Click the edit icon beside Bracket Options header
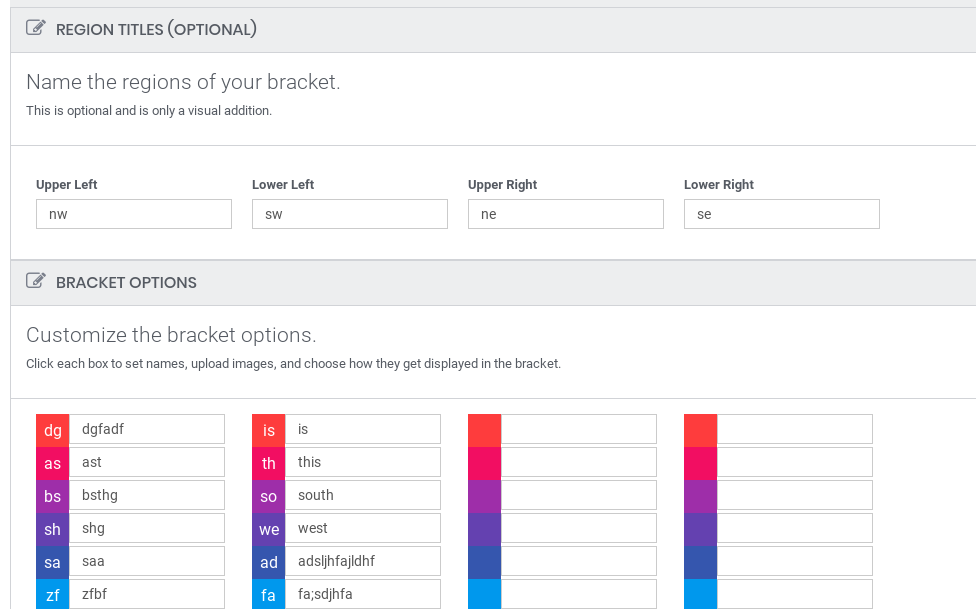The image size is (976, 609). pyautogui.click(x=35, y=281)
